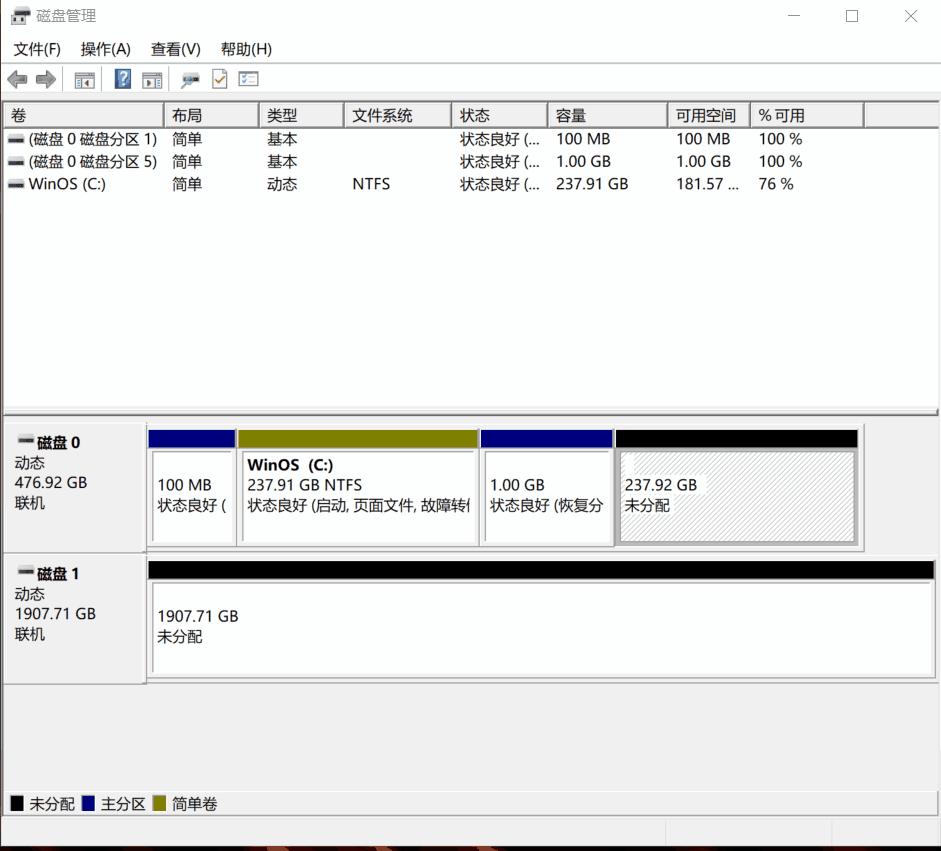Viewport: 941px width, 851px height.
Task: Open the Help question mark icon
Action: click(123, 79)
